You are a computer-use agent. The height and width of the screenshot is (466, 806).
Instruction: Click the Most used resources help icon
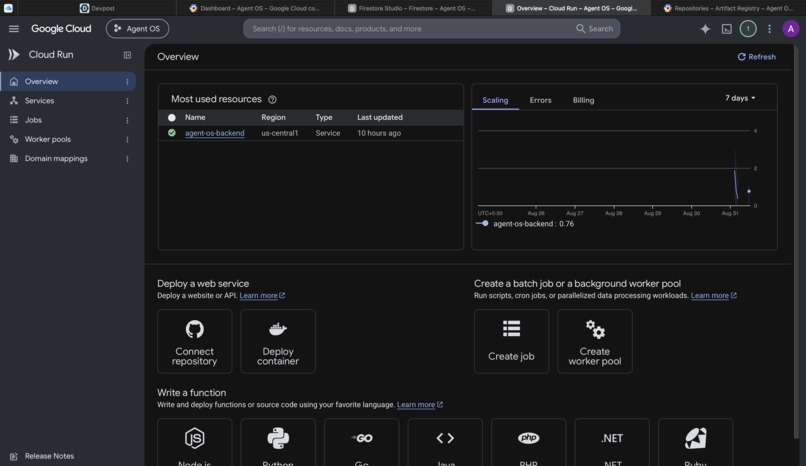(x=272, y=99)
